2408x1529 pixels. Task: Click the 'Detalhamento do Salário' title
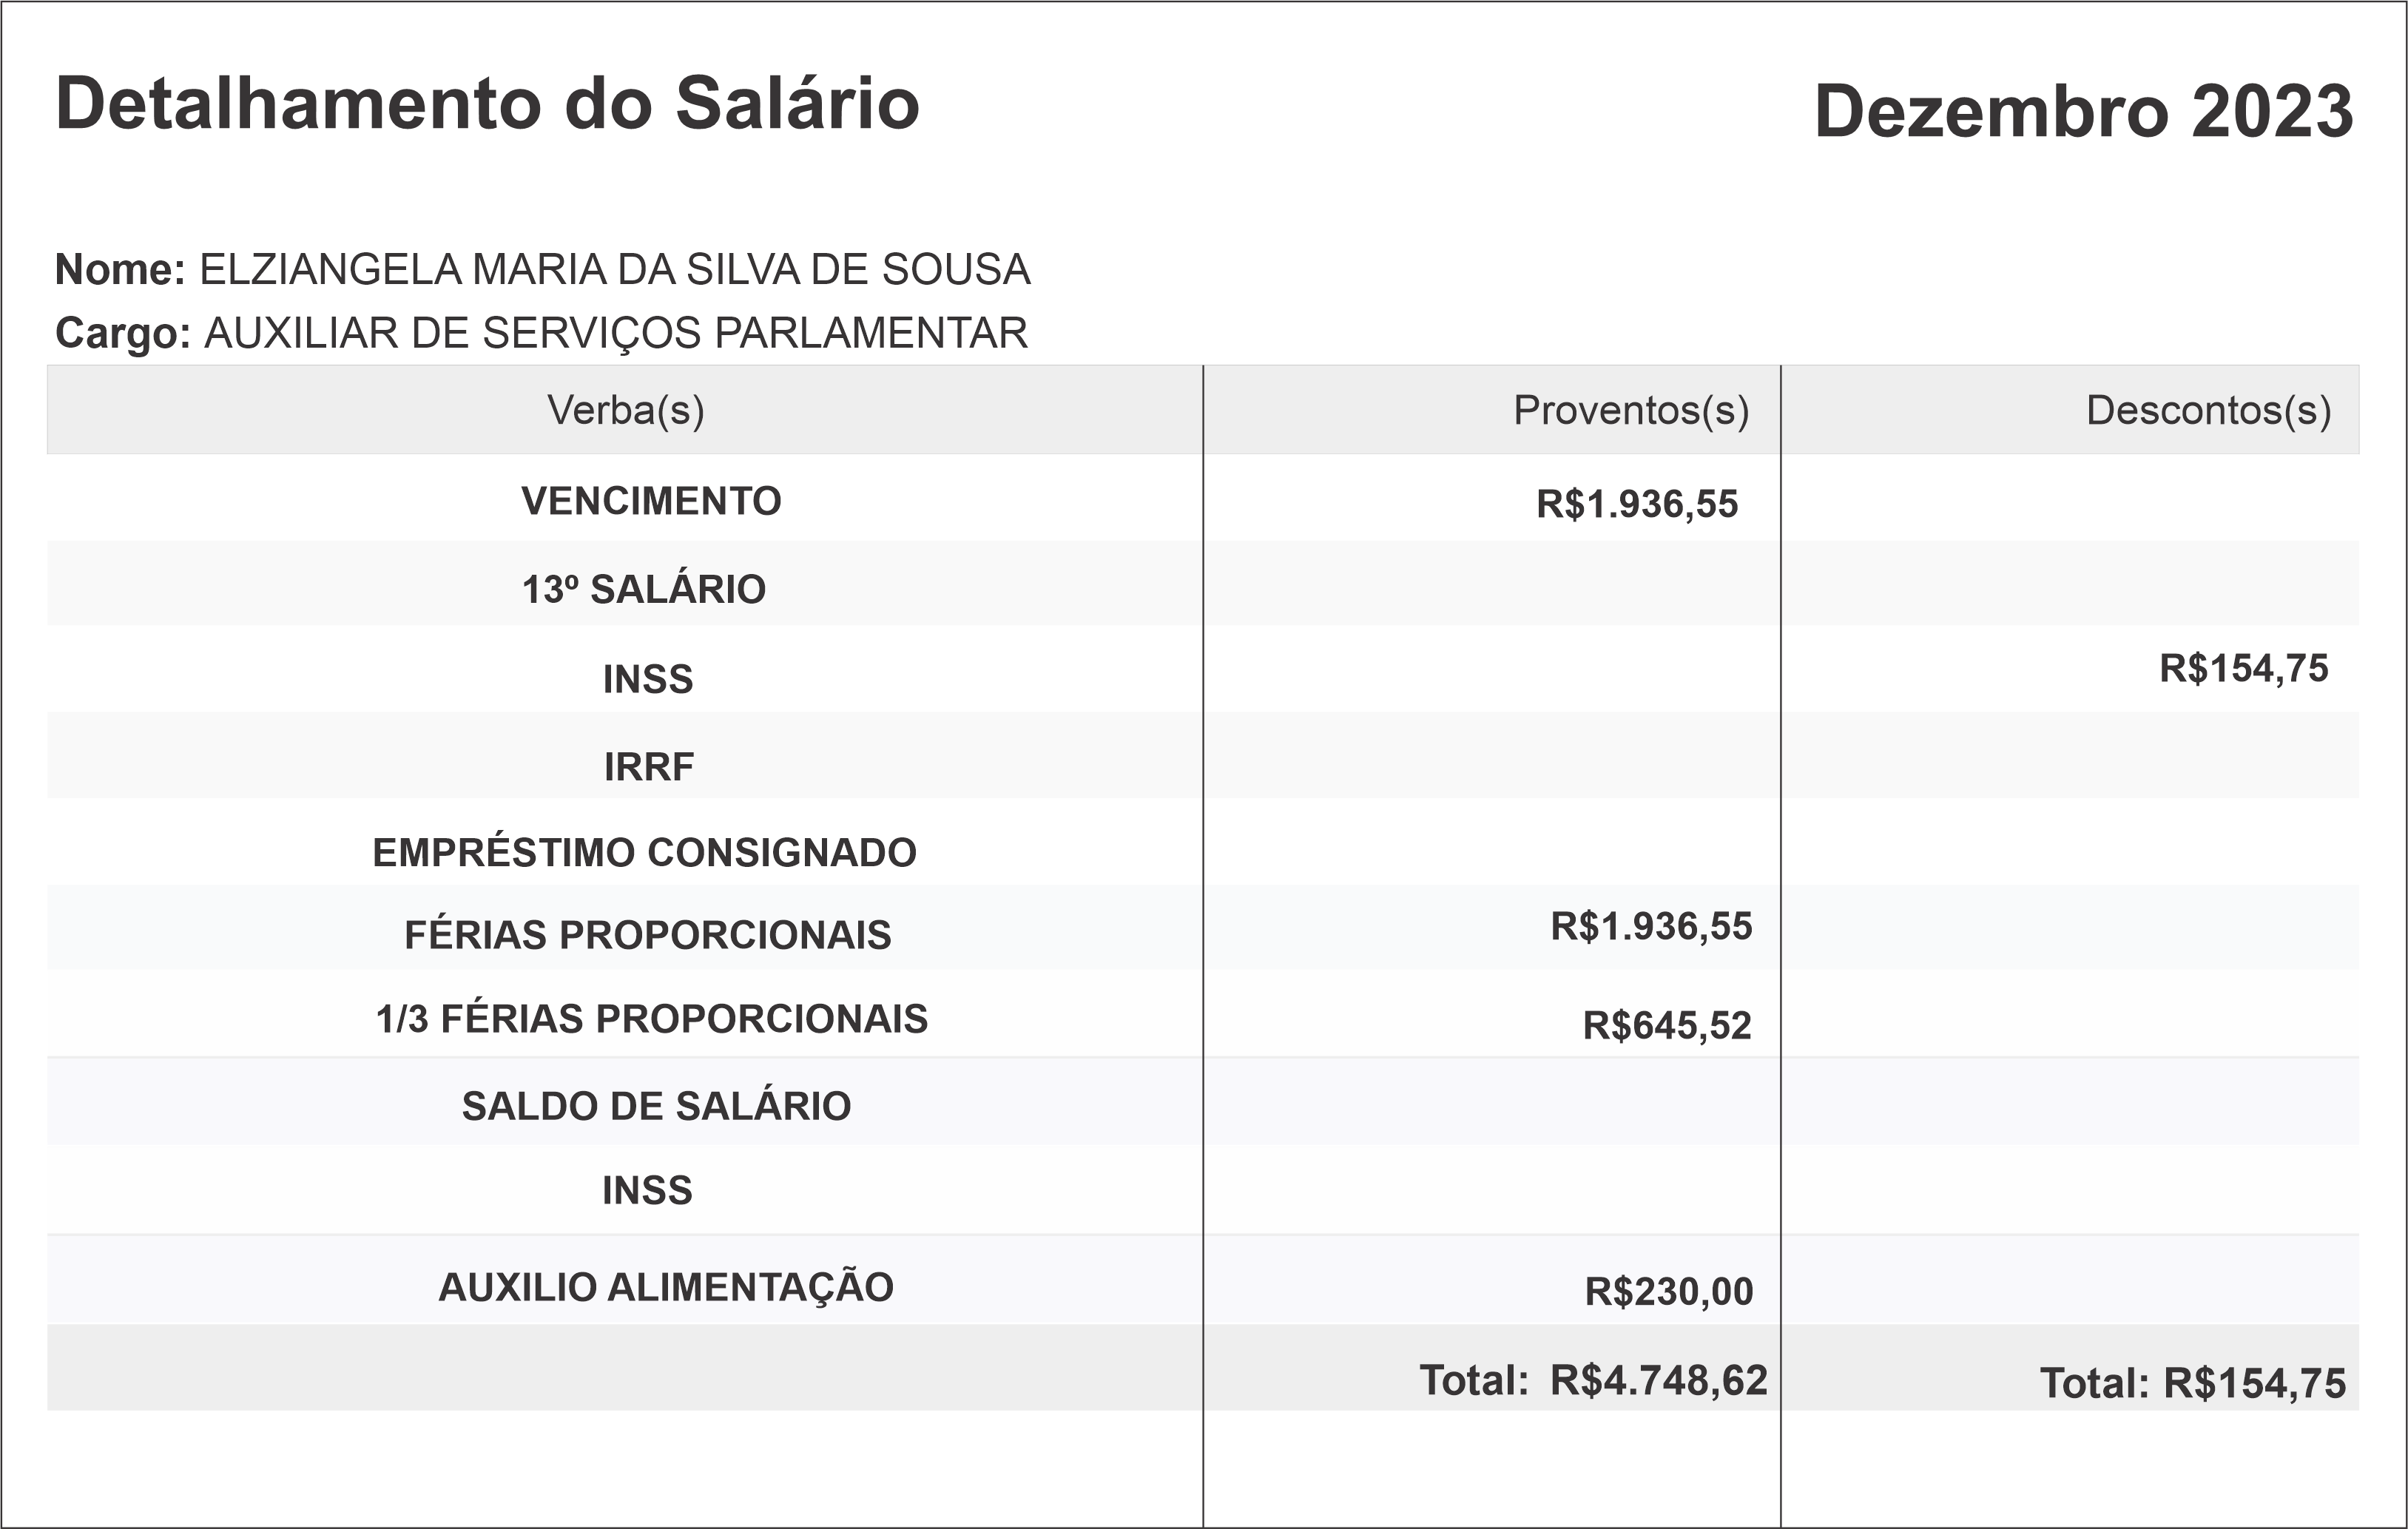click(487, 104)
